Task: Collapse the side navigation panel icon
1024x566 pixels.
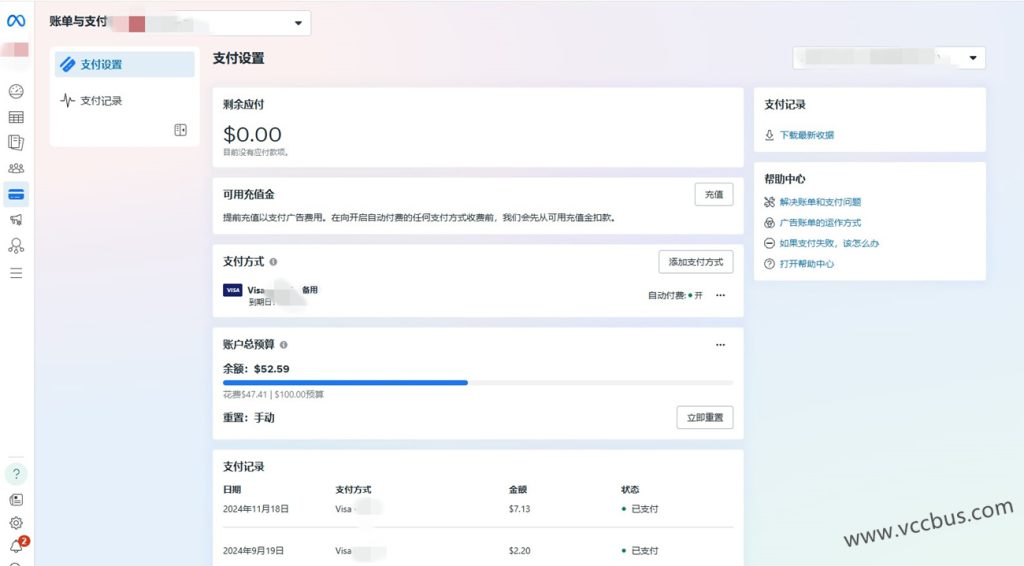Action: [x=181, y=130]
